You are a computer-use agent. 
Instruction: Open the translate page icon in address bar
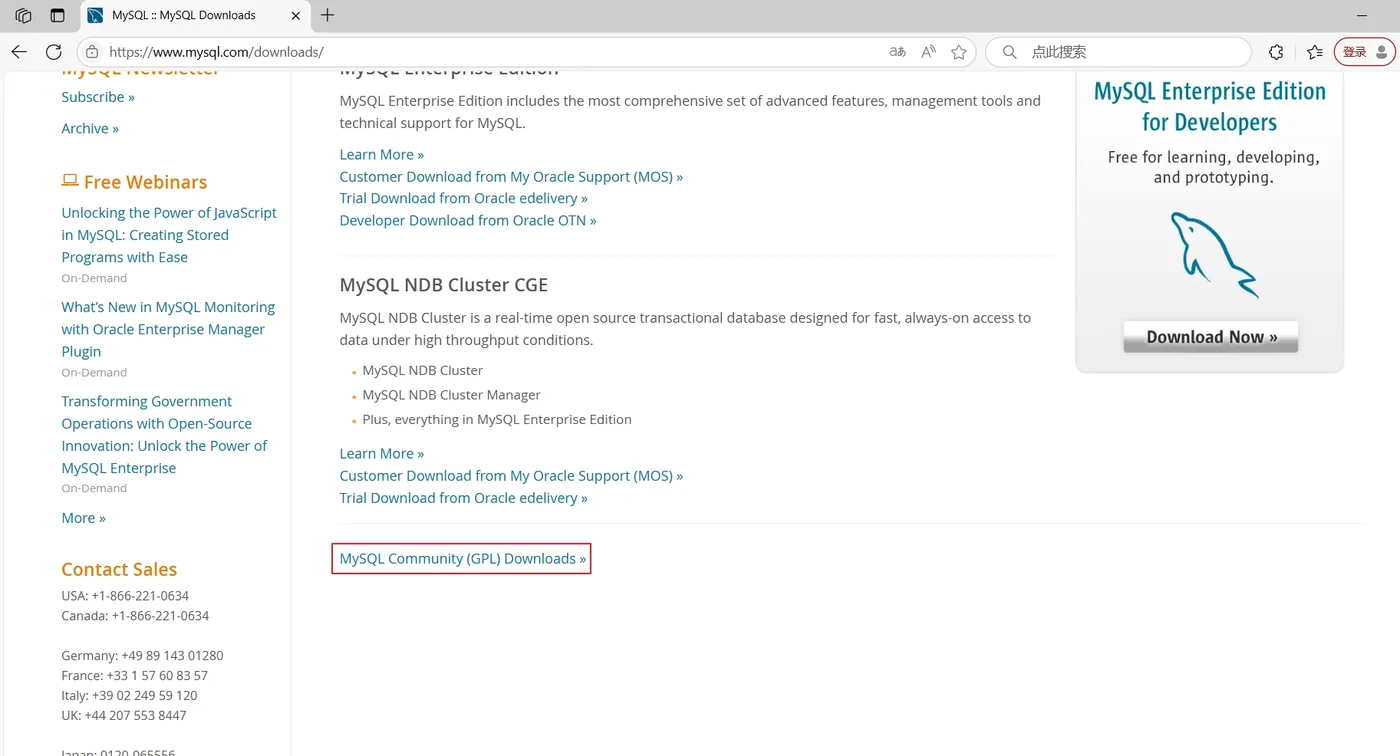(897, 52)
